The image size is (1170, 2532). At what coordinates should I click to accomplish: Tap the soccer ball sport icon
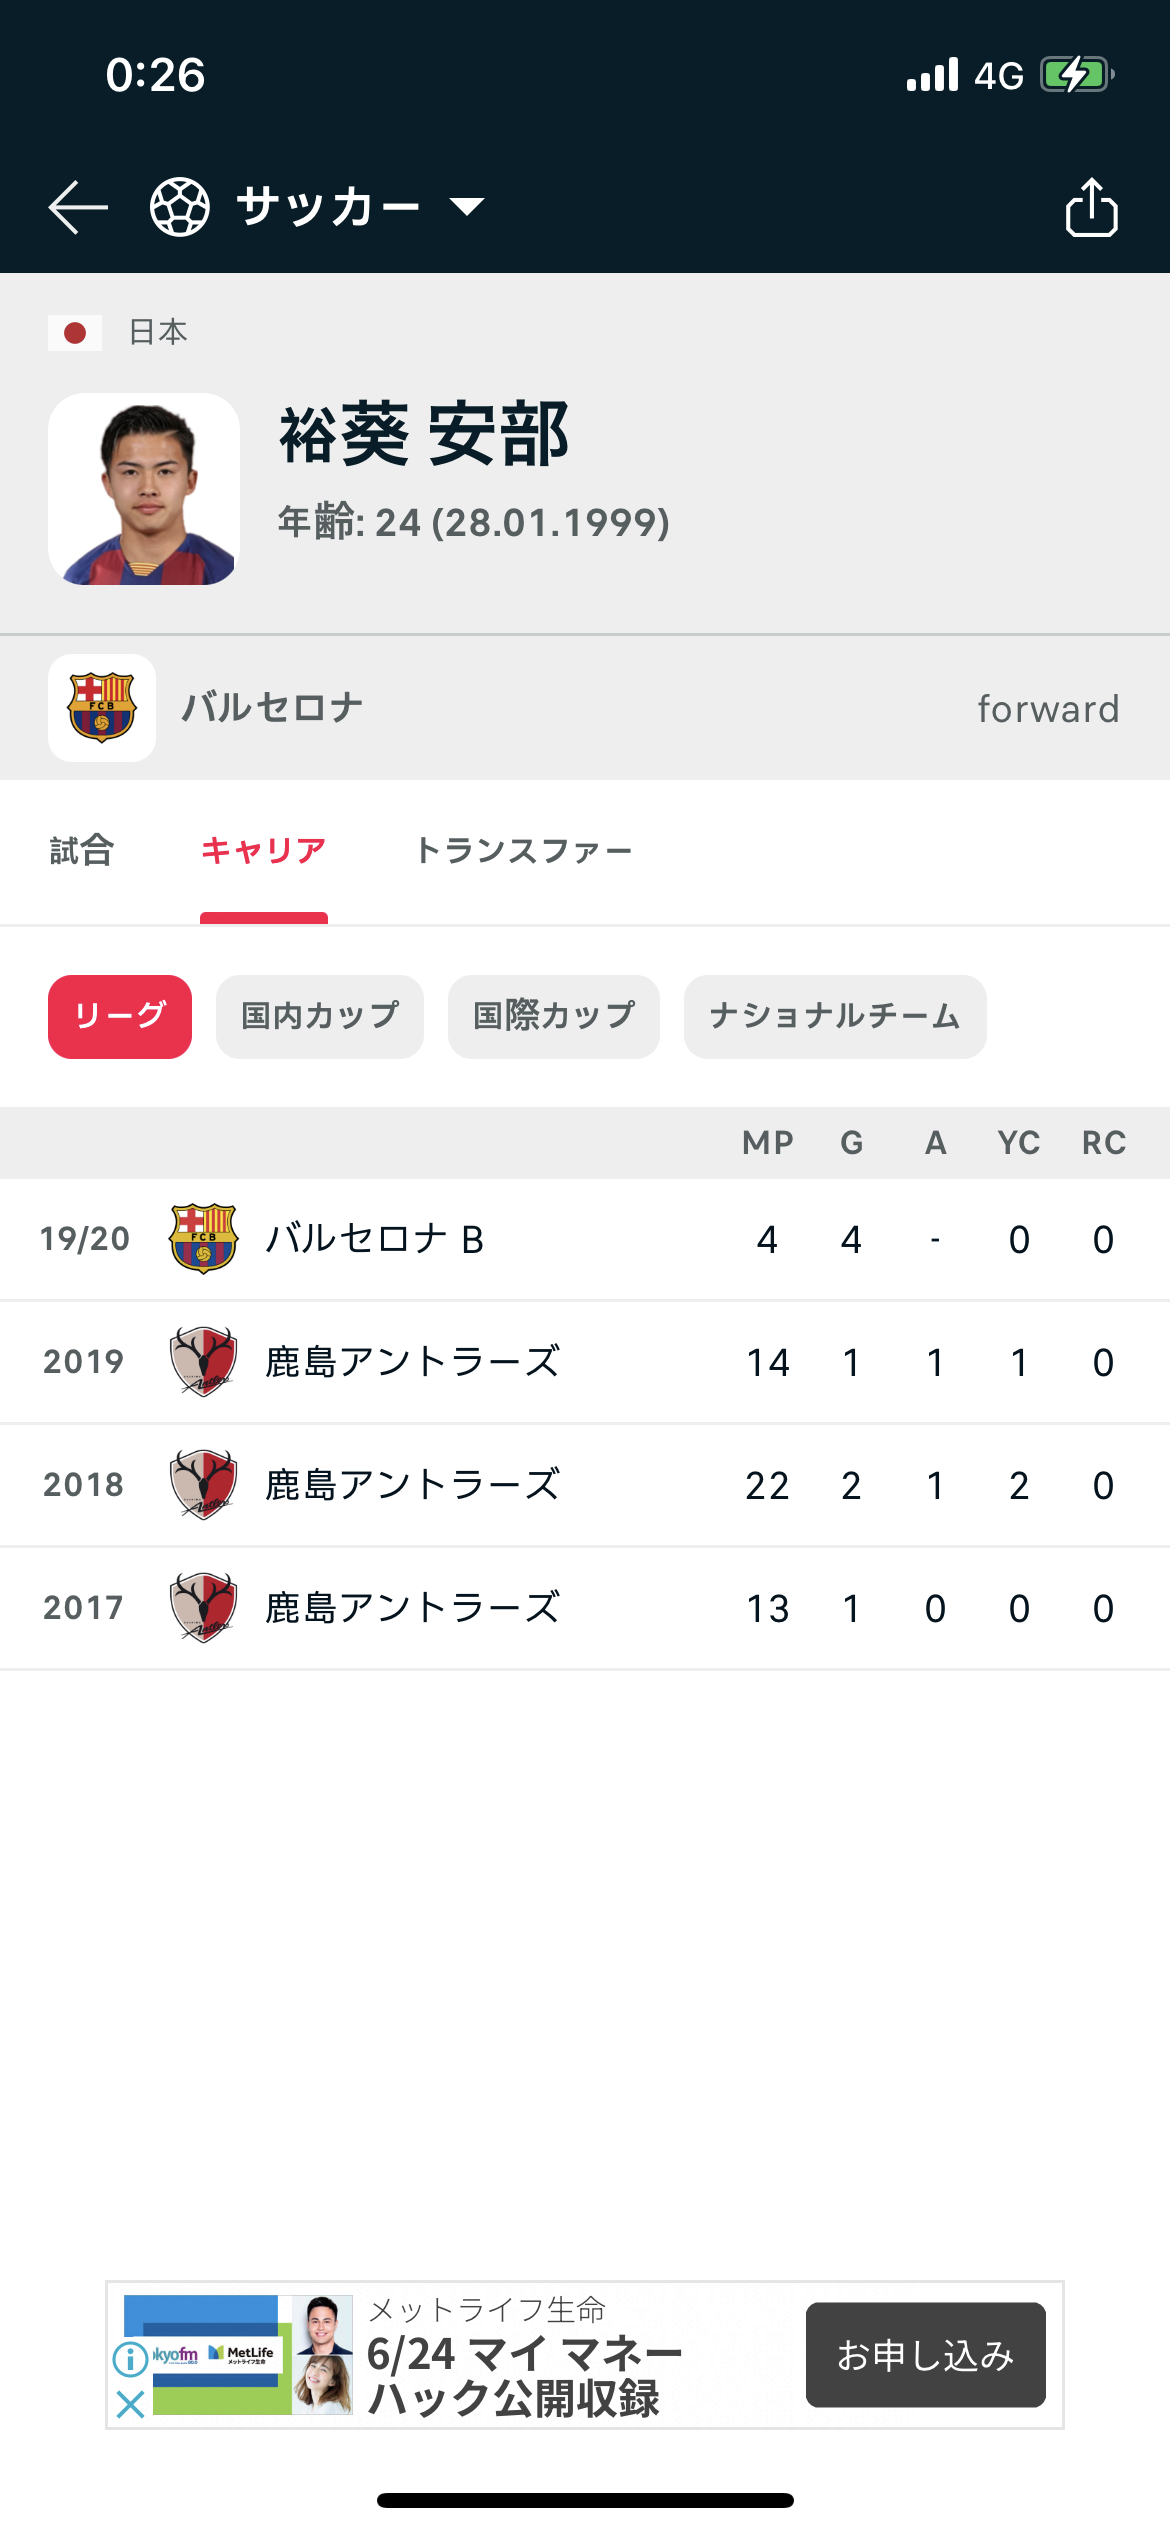click(x=180, y=207)
